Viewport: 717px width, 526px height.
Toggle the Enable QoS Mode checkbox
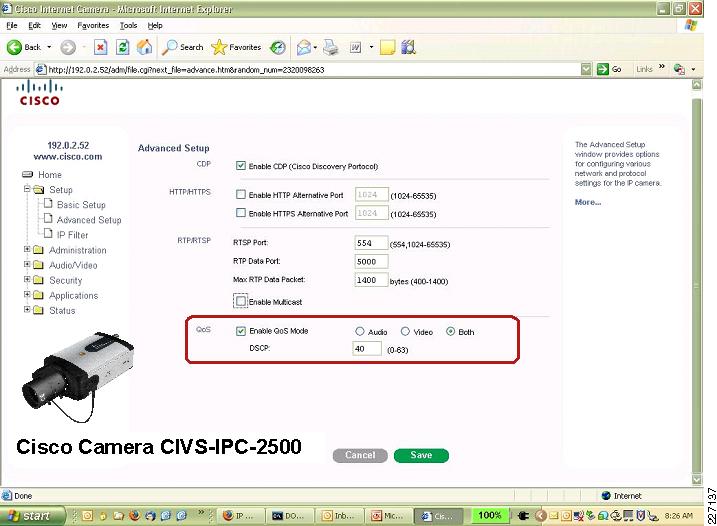coord(241,331)
